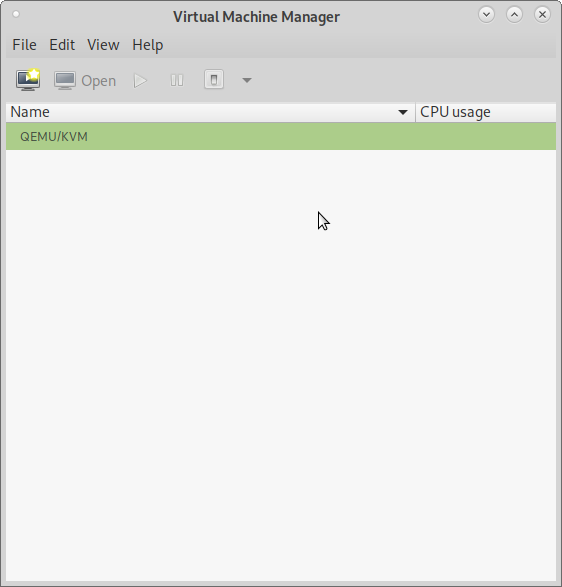562x587 pixels.
Task: Click the sort arrow in Name header
Action: click(x=403, y=112)
